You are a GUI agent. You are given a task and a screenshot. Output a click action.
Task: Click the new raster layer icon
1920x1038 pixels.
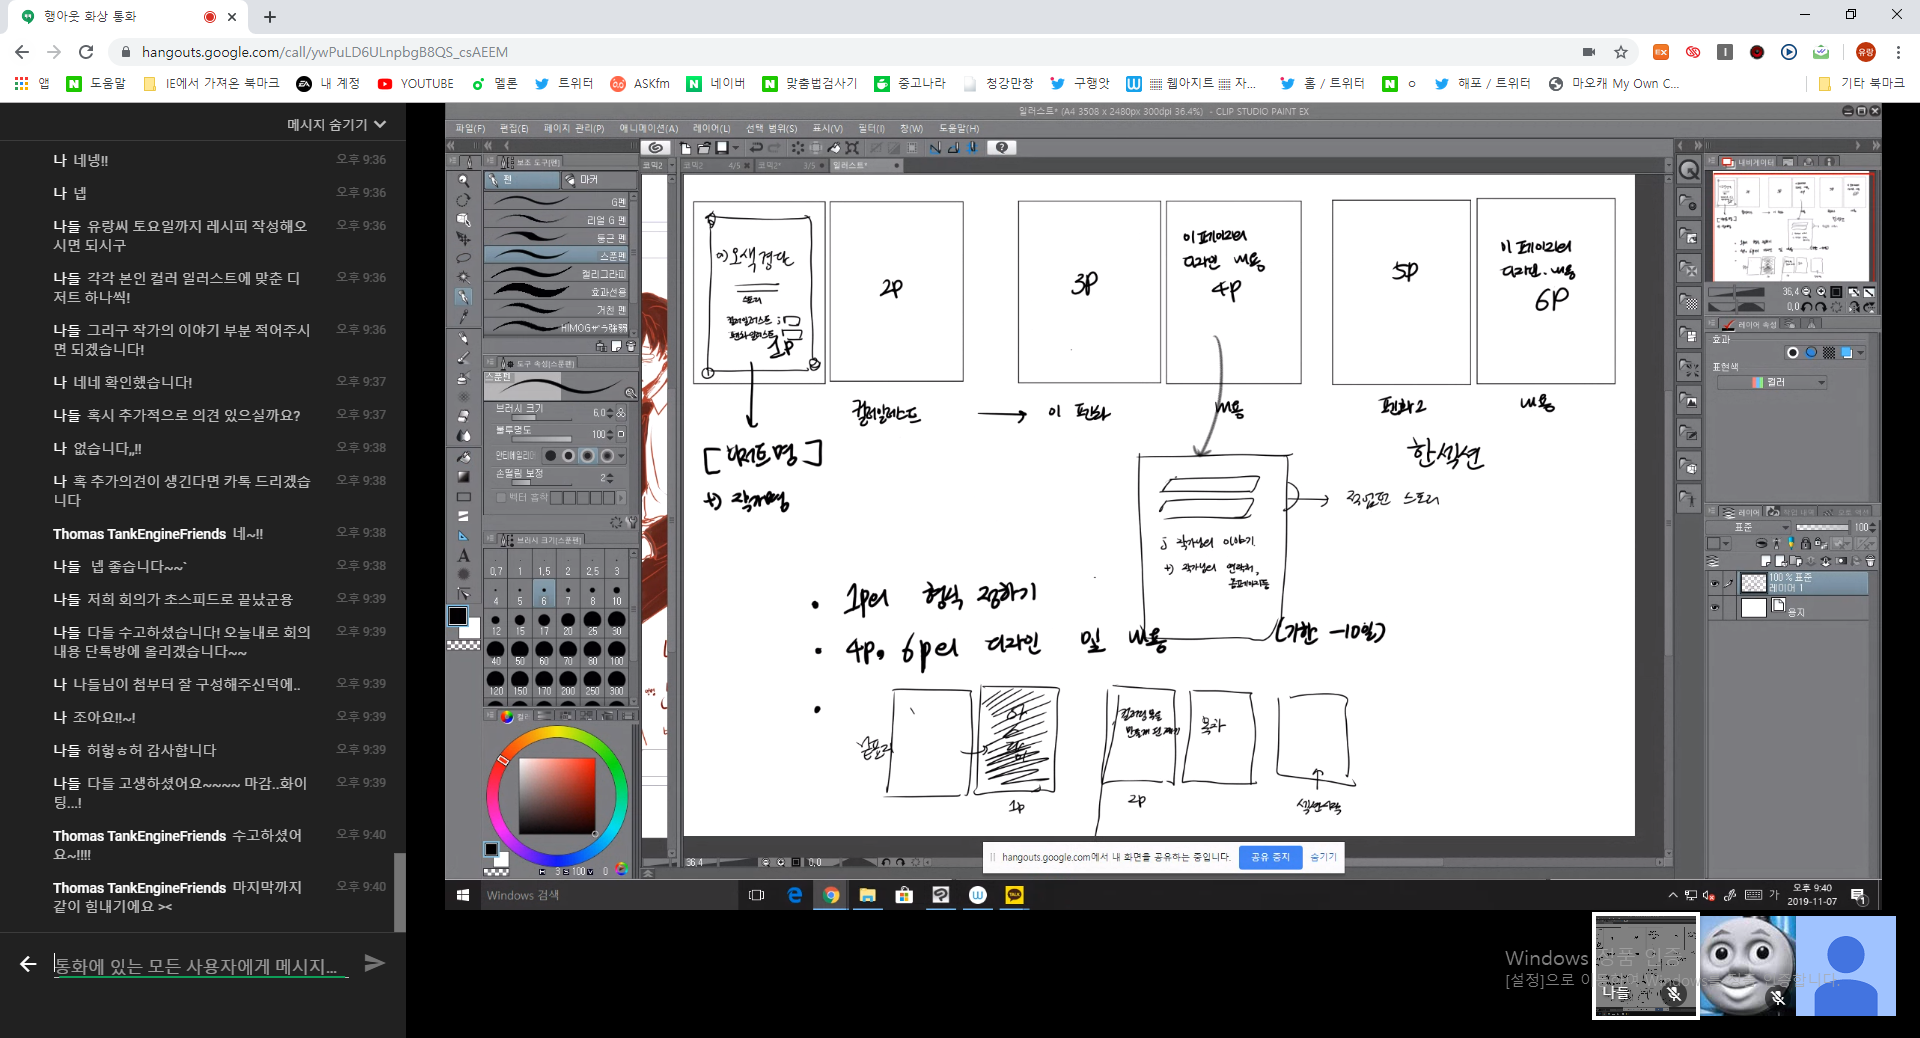tap(1766, 561)
